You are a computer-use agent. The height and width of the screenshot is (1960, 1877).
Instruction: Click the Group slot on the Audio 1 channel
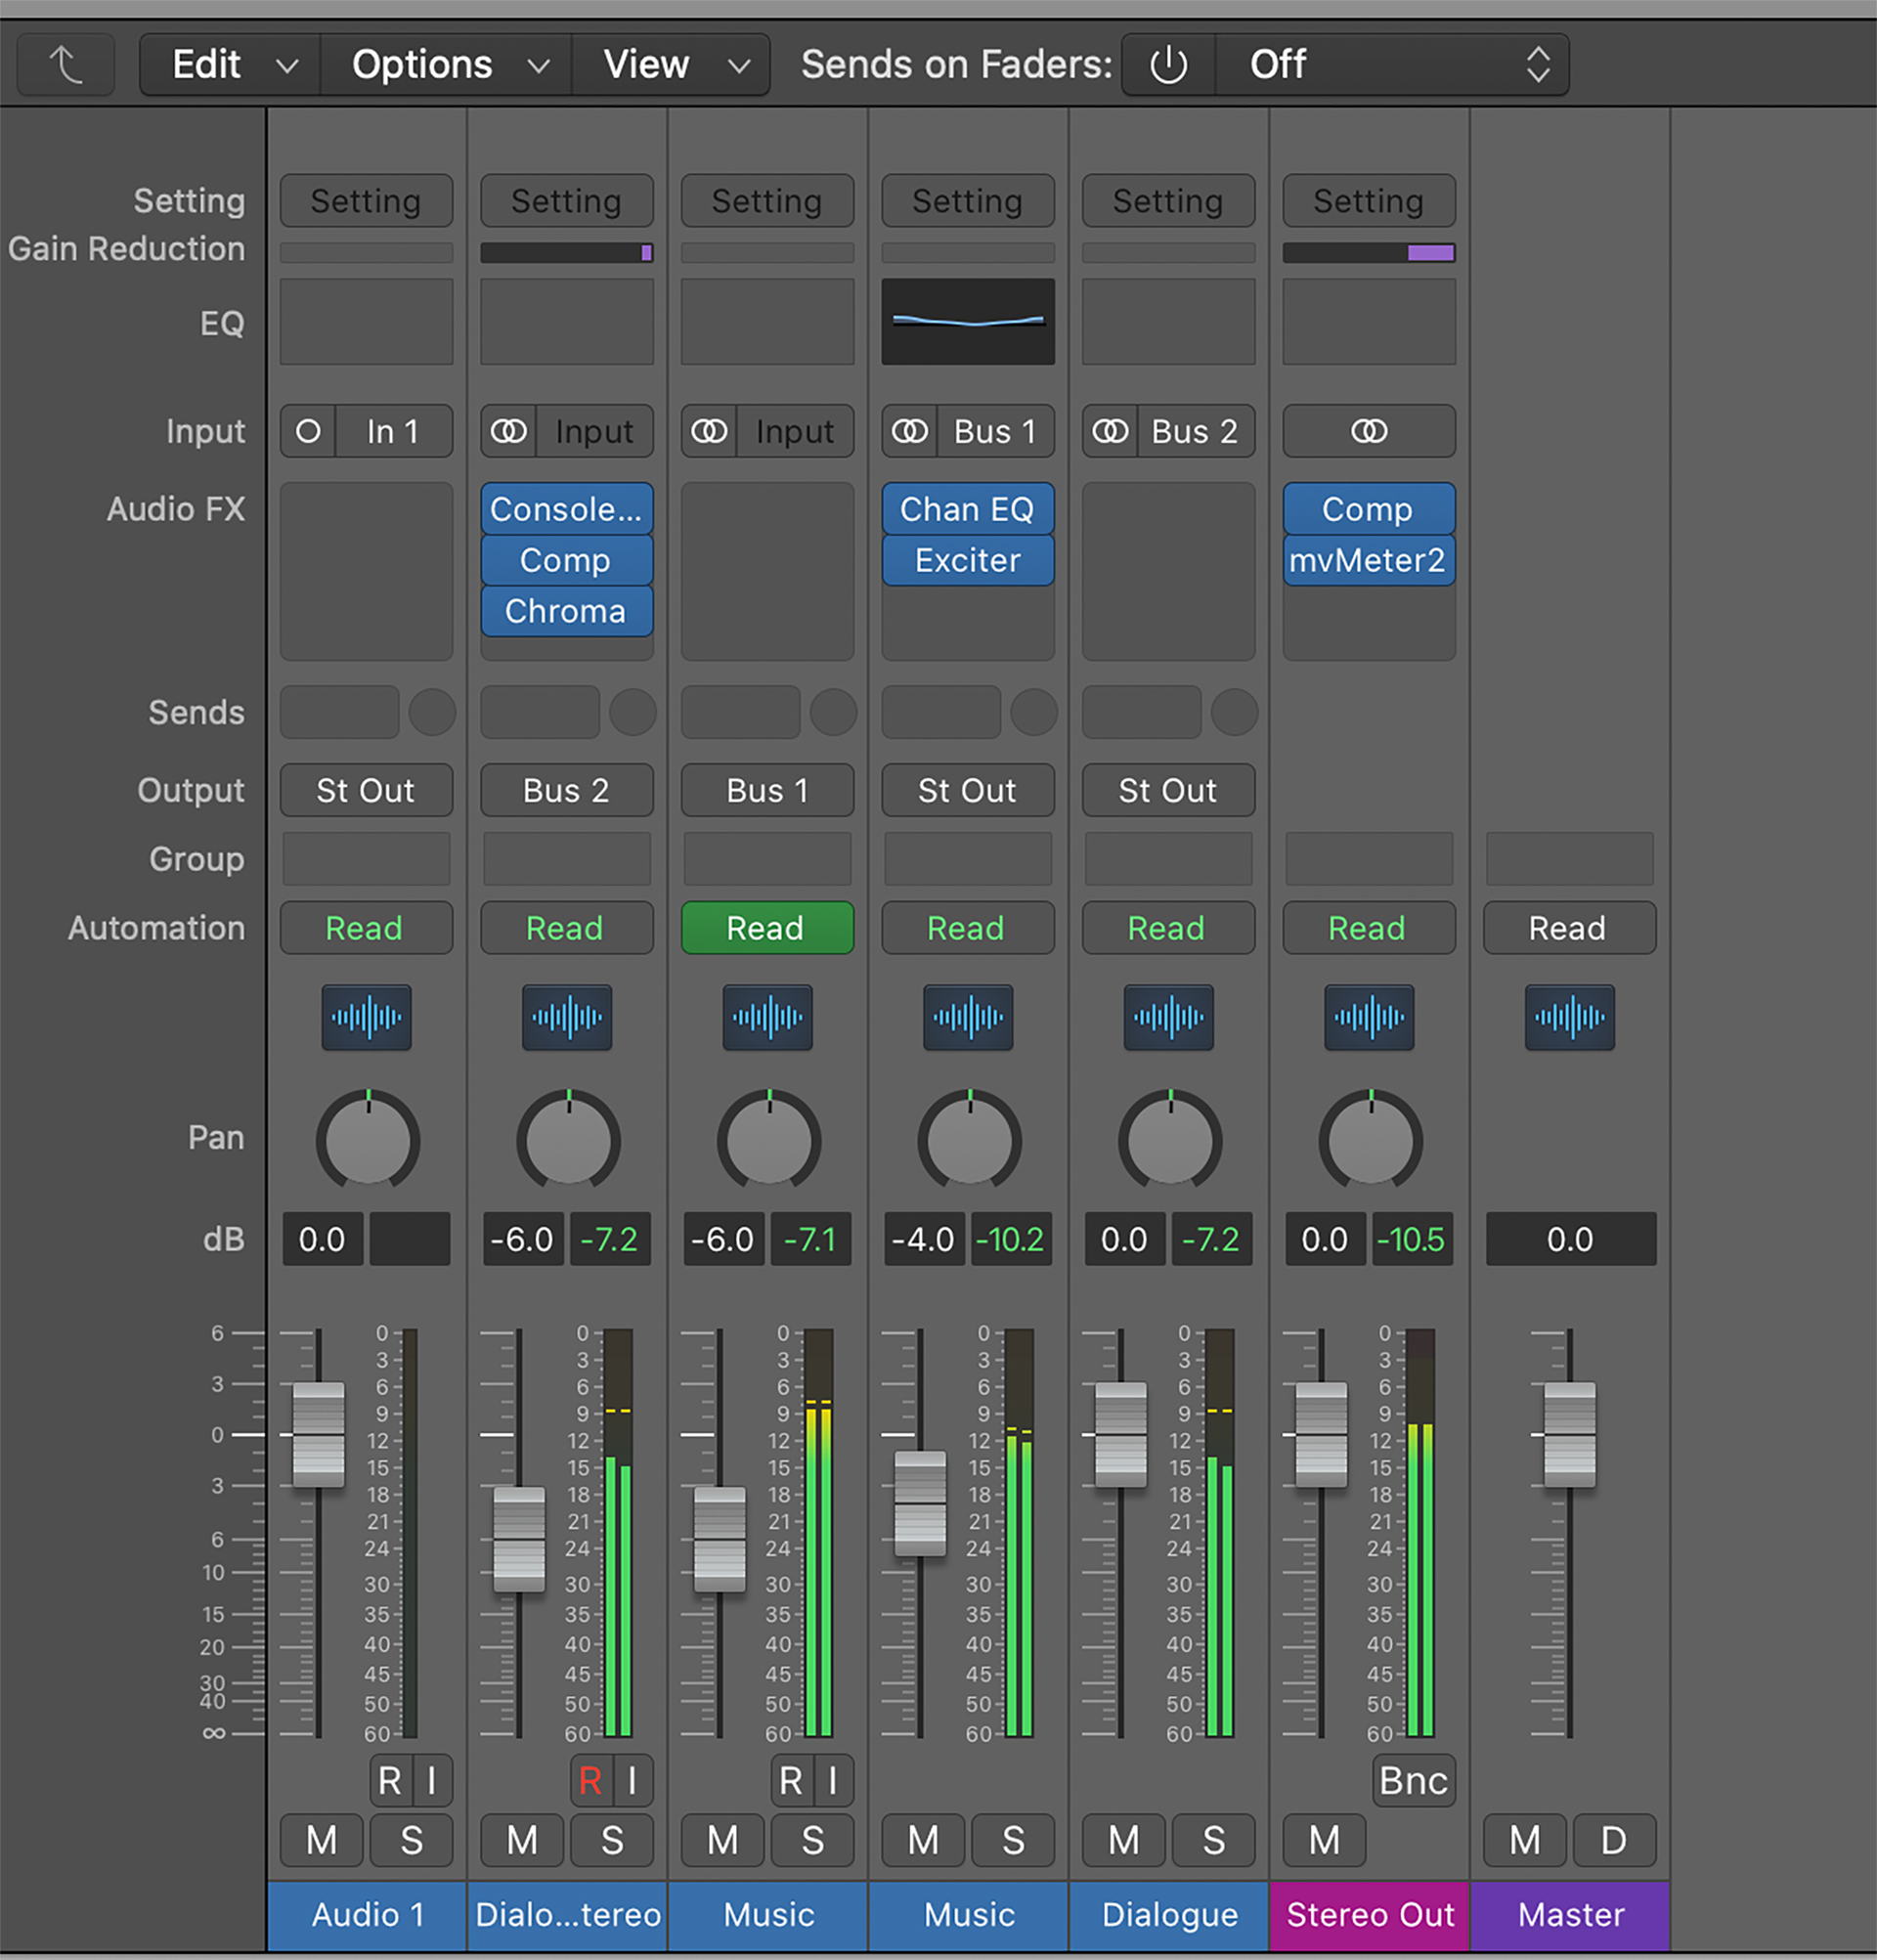coord(366,859)
